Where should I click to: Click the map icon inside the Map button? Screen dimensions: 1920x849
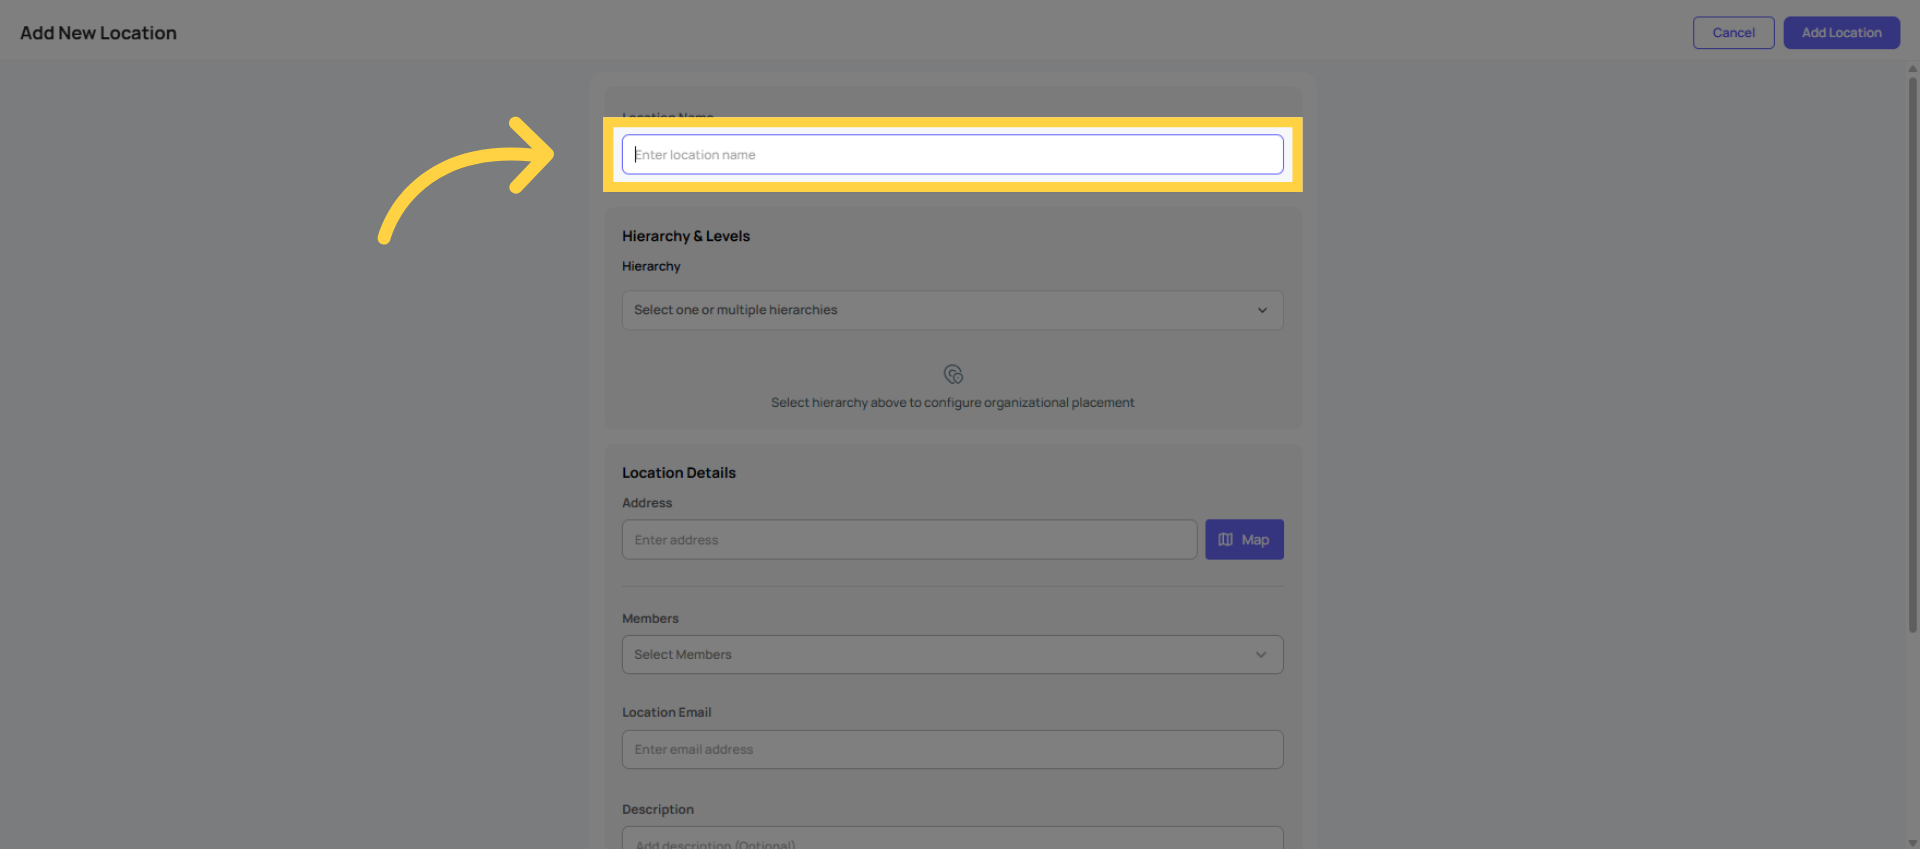(1226, 539)
